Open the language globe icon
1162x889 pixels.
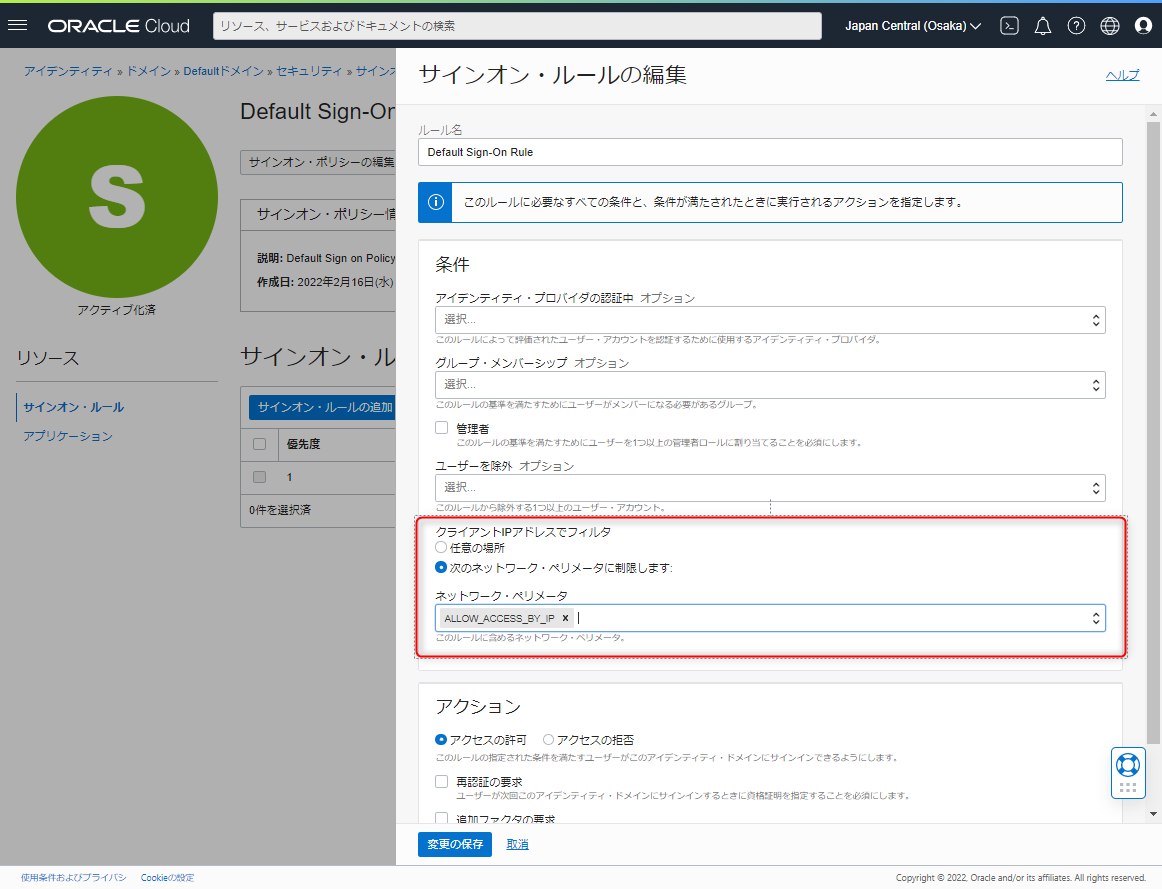coord(1109,26)
